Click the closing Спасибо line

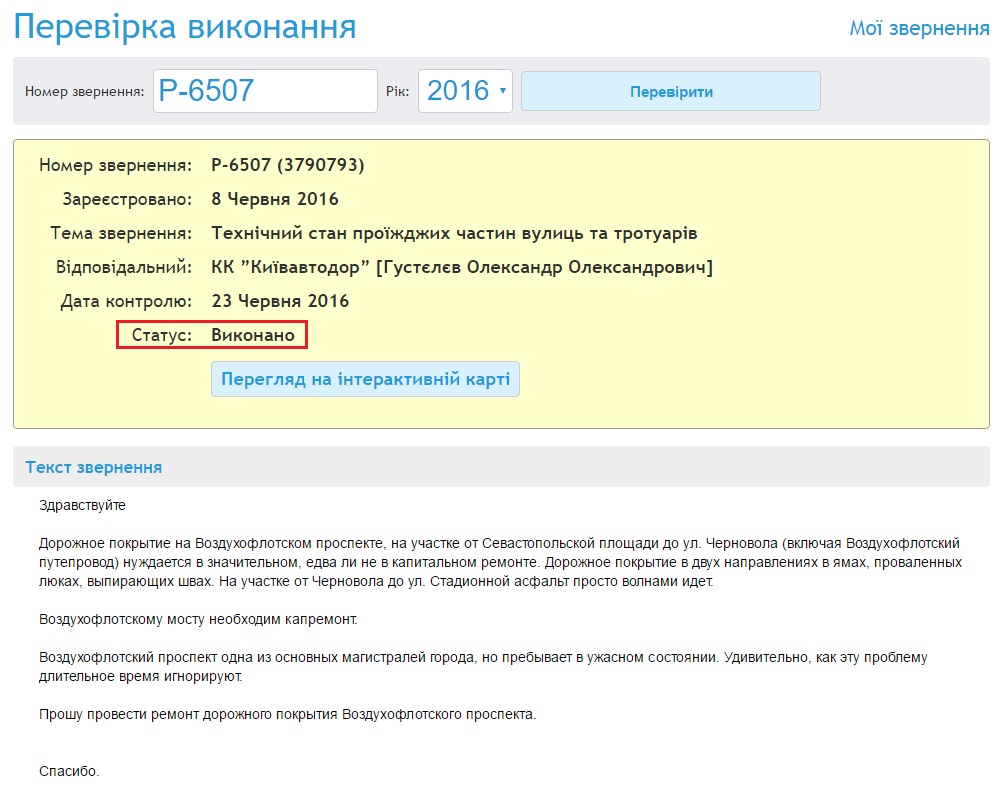pos(69,771)
